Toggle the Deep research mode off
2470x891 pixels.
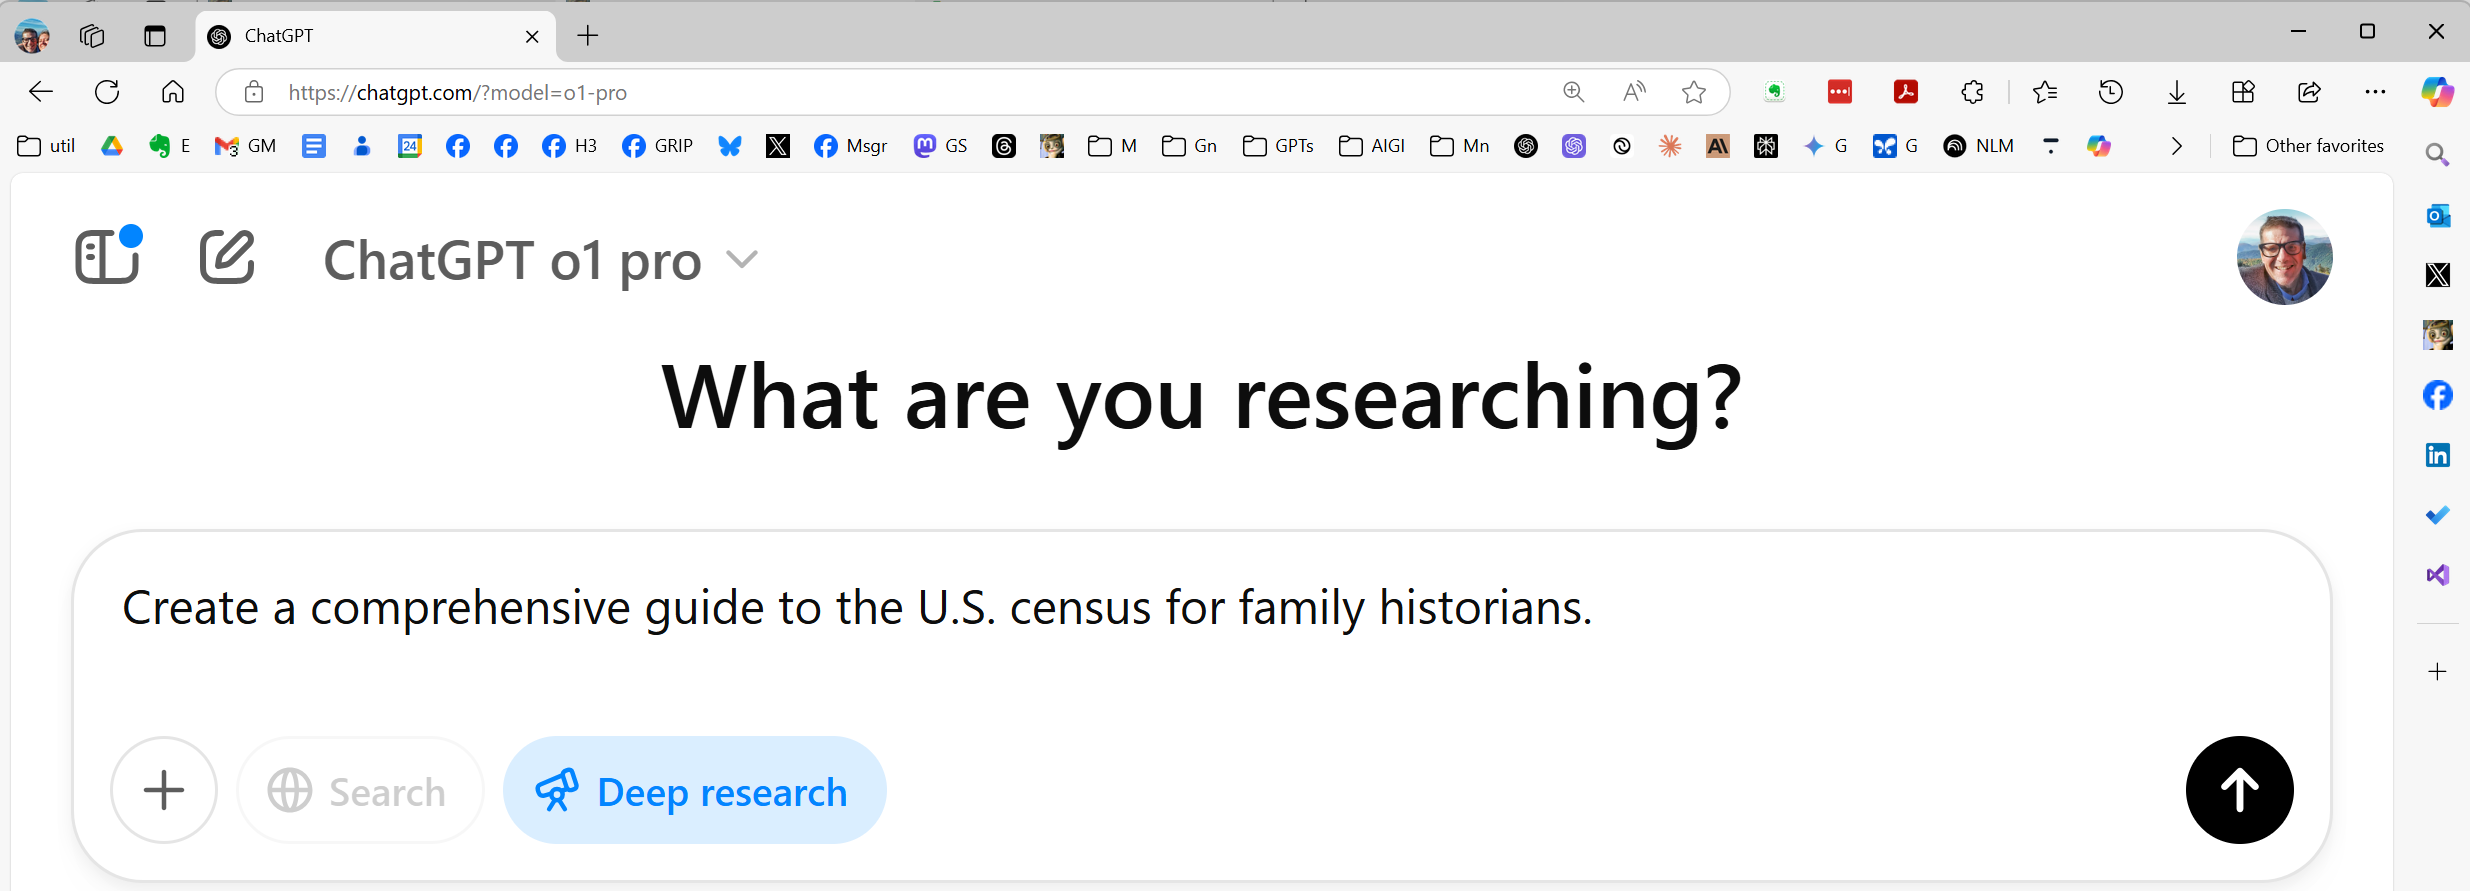(694, 790)
